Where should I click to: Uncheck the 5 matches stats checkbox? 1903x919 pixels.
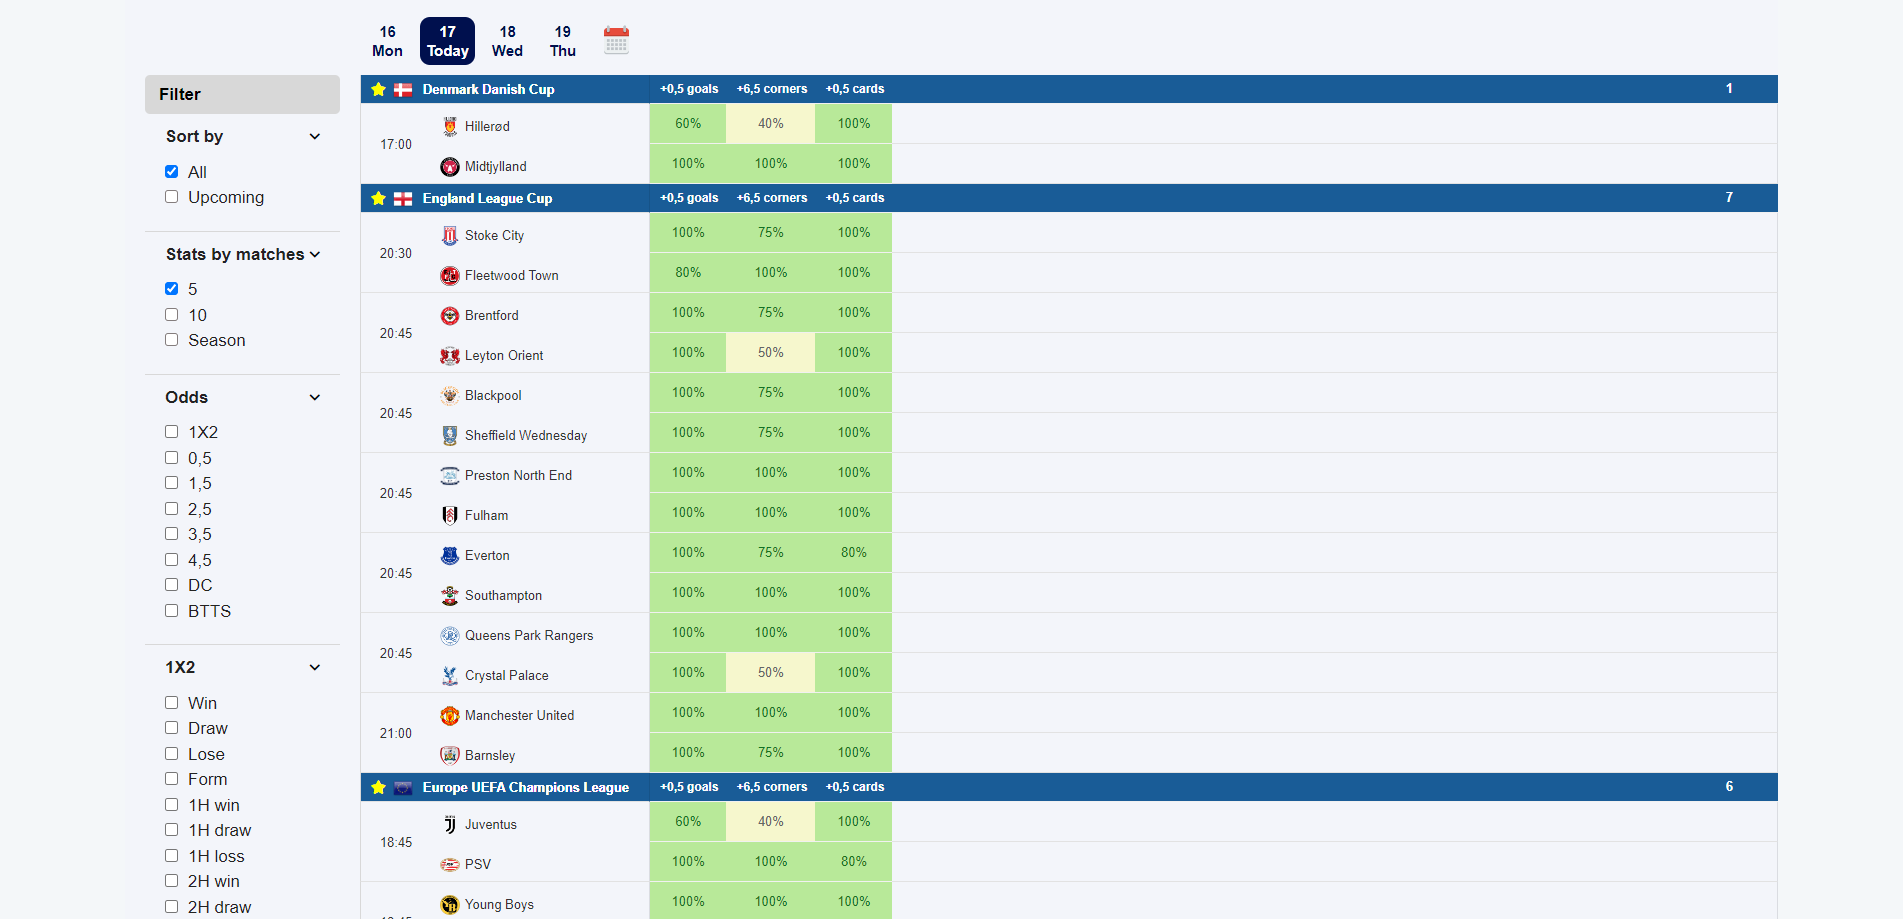tap(172, 289)
